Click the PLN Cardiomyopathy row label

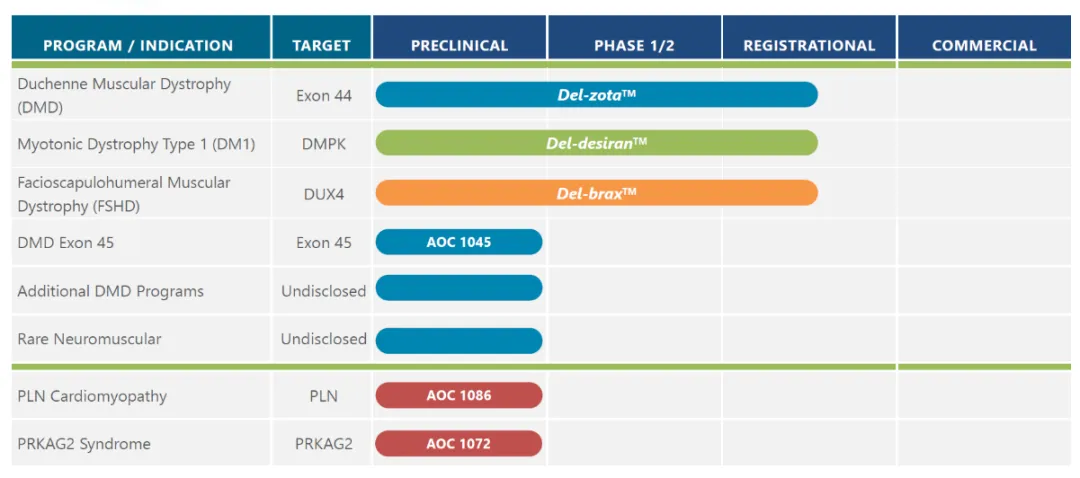(92, 396)
